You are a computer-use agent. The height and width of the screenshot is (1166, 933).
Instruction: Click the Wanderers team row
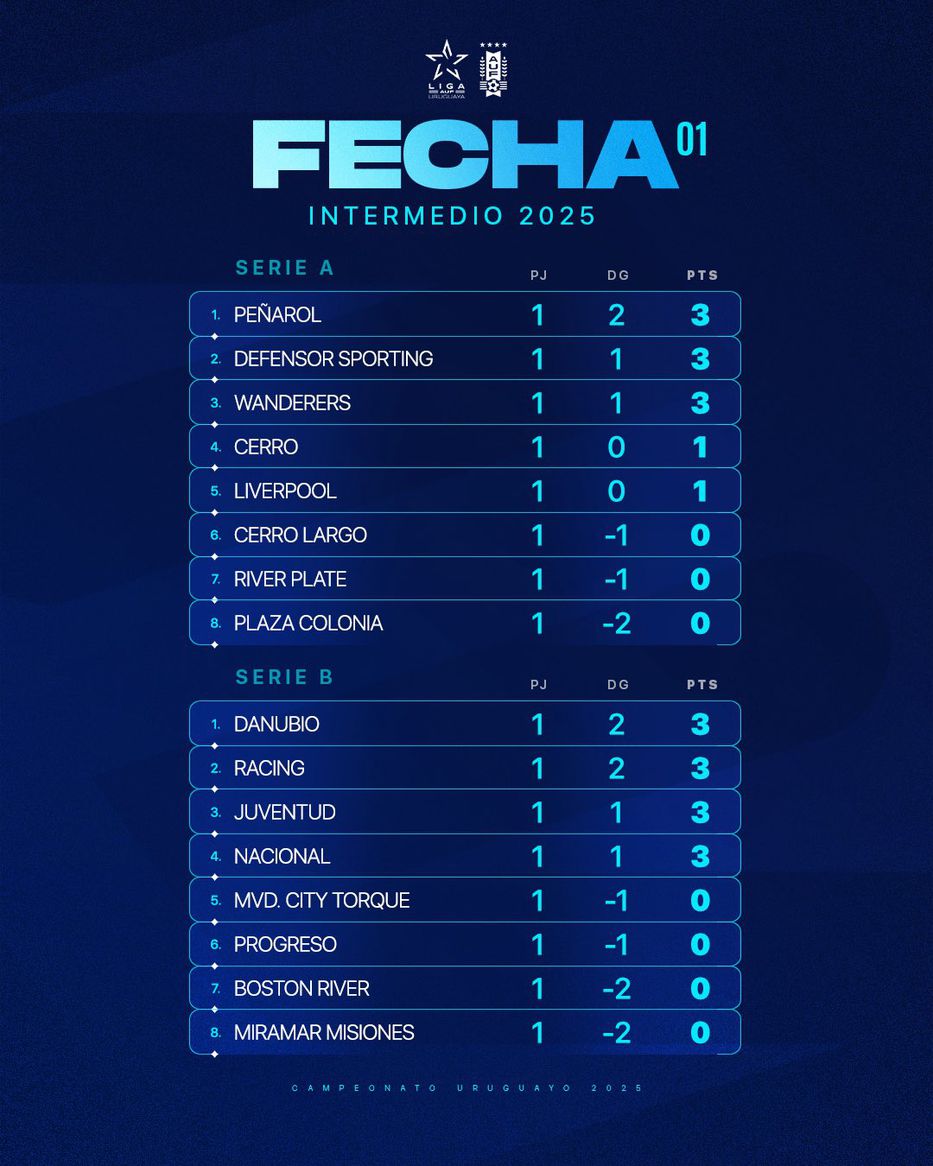(x=465, y=402)
